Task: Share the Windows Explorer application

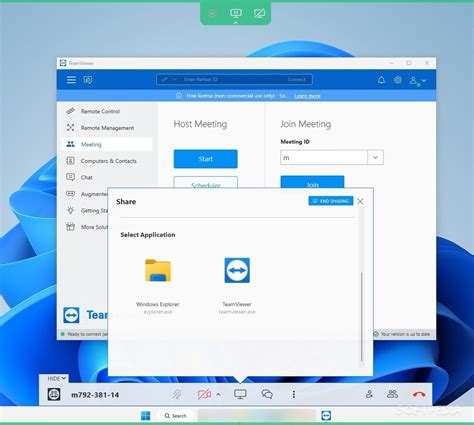Action: [x=158, y=286]
